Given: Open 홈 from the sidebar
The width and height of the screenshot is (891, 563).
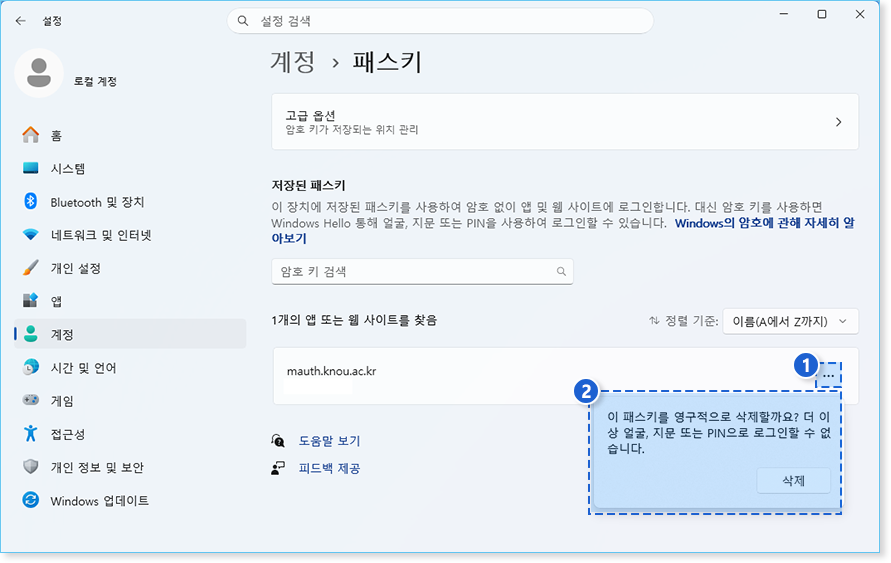Looking at the screenshot, I should 130,135.
